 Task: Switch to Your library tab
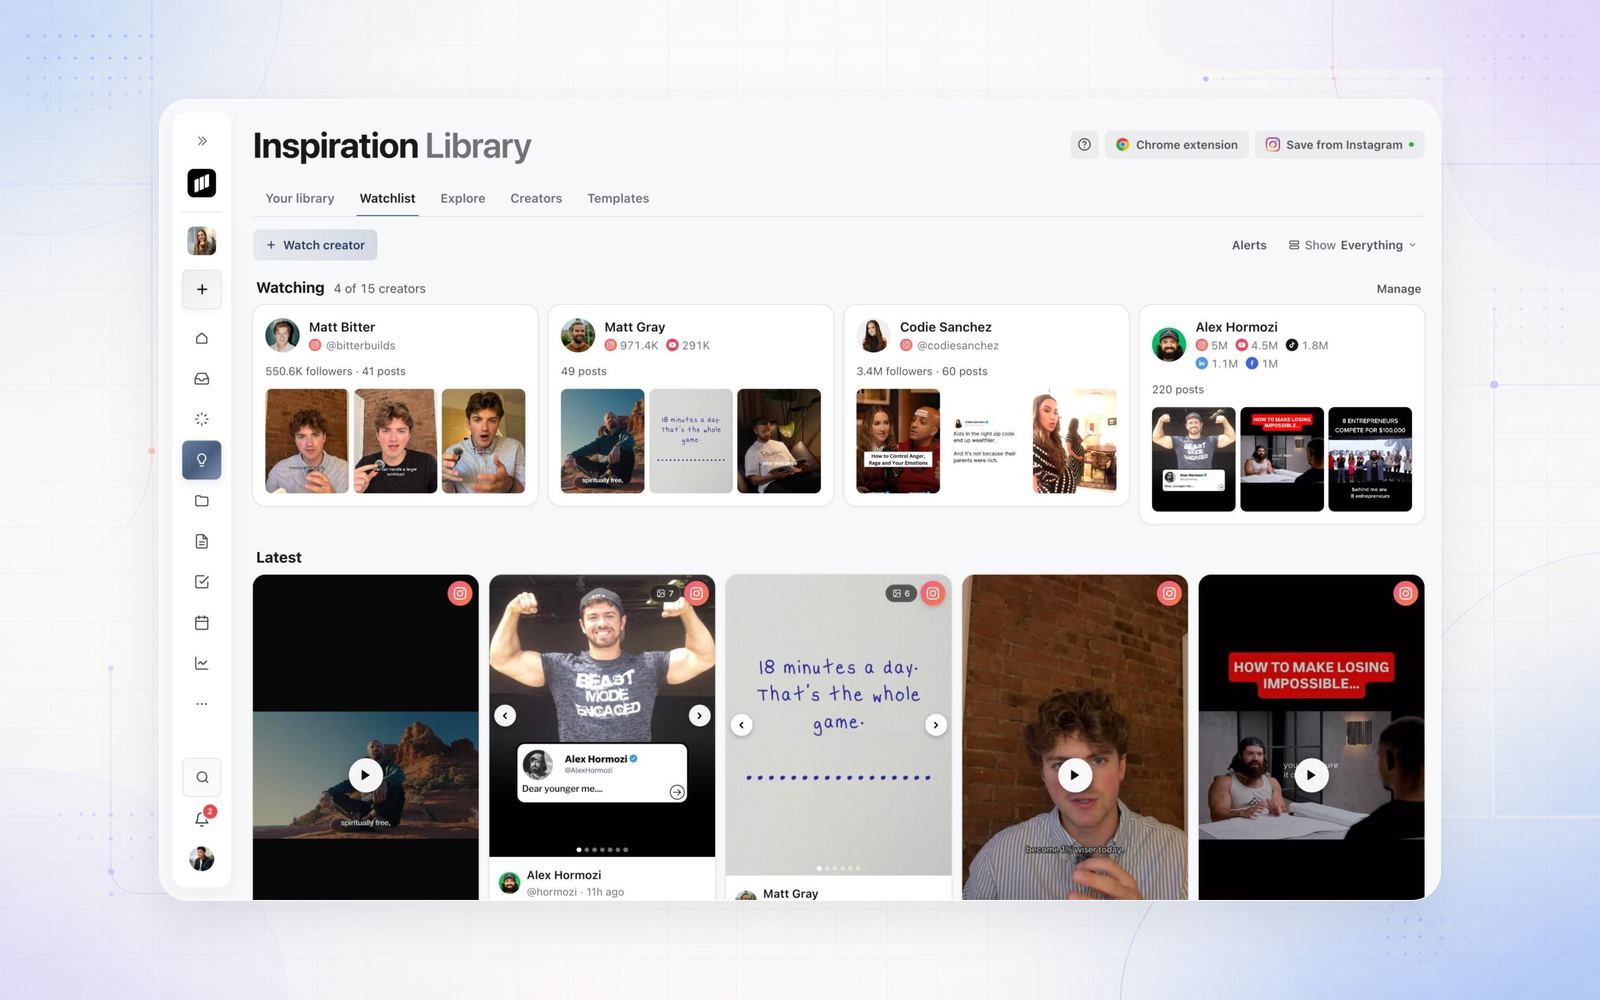300,198
